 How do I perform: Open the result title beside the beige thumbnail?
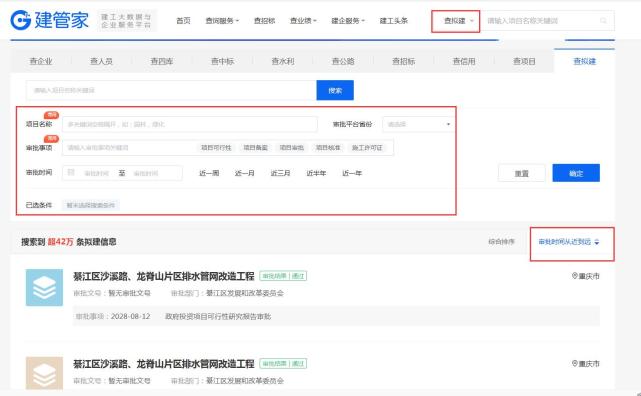(x=164, y=364)
